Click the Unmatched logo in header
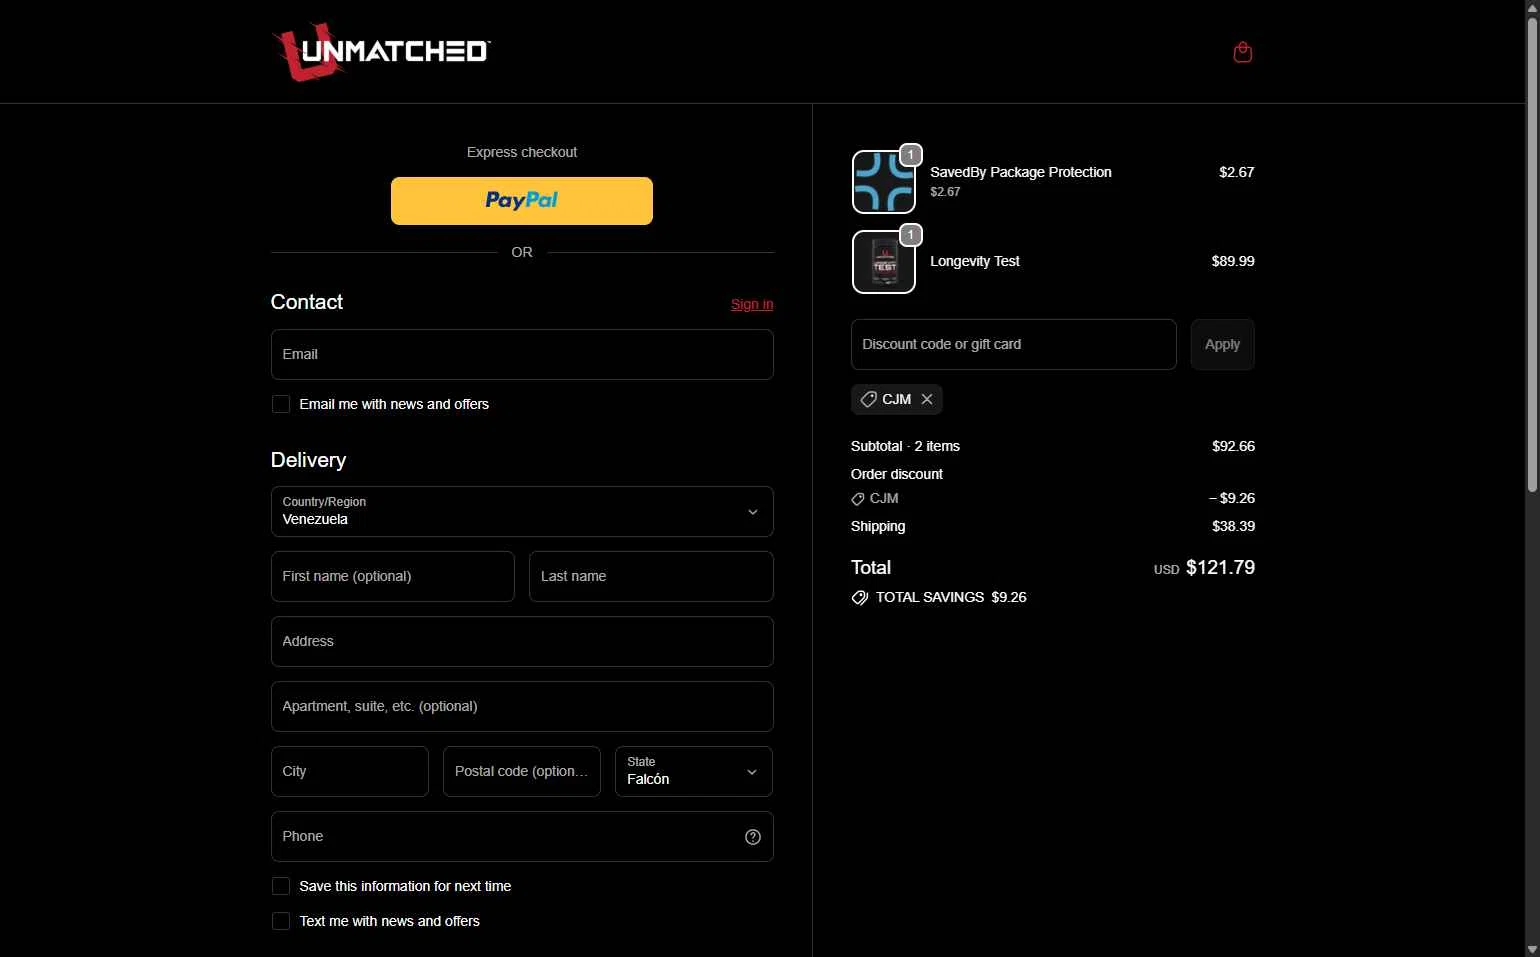The height and width of the screenshot is (957, 1540). 381,52
